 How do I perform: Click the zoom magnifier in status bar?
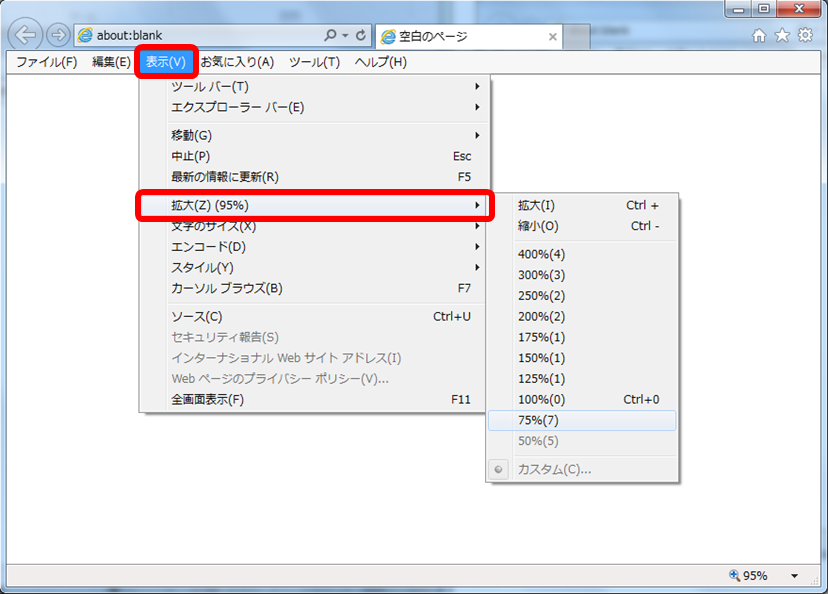point(735,575)
